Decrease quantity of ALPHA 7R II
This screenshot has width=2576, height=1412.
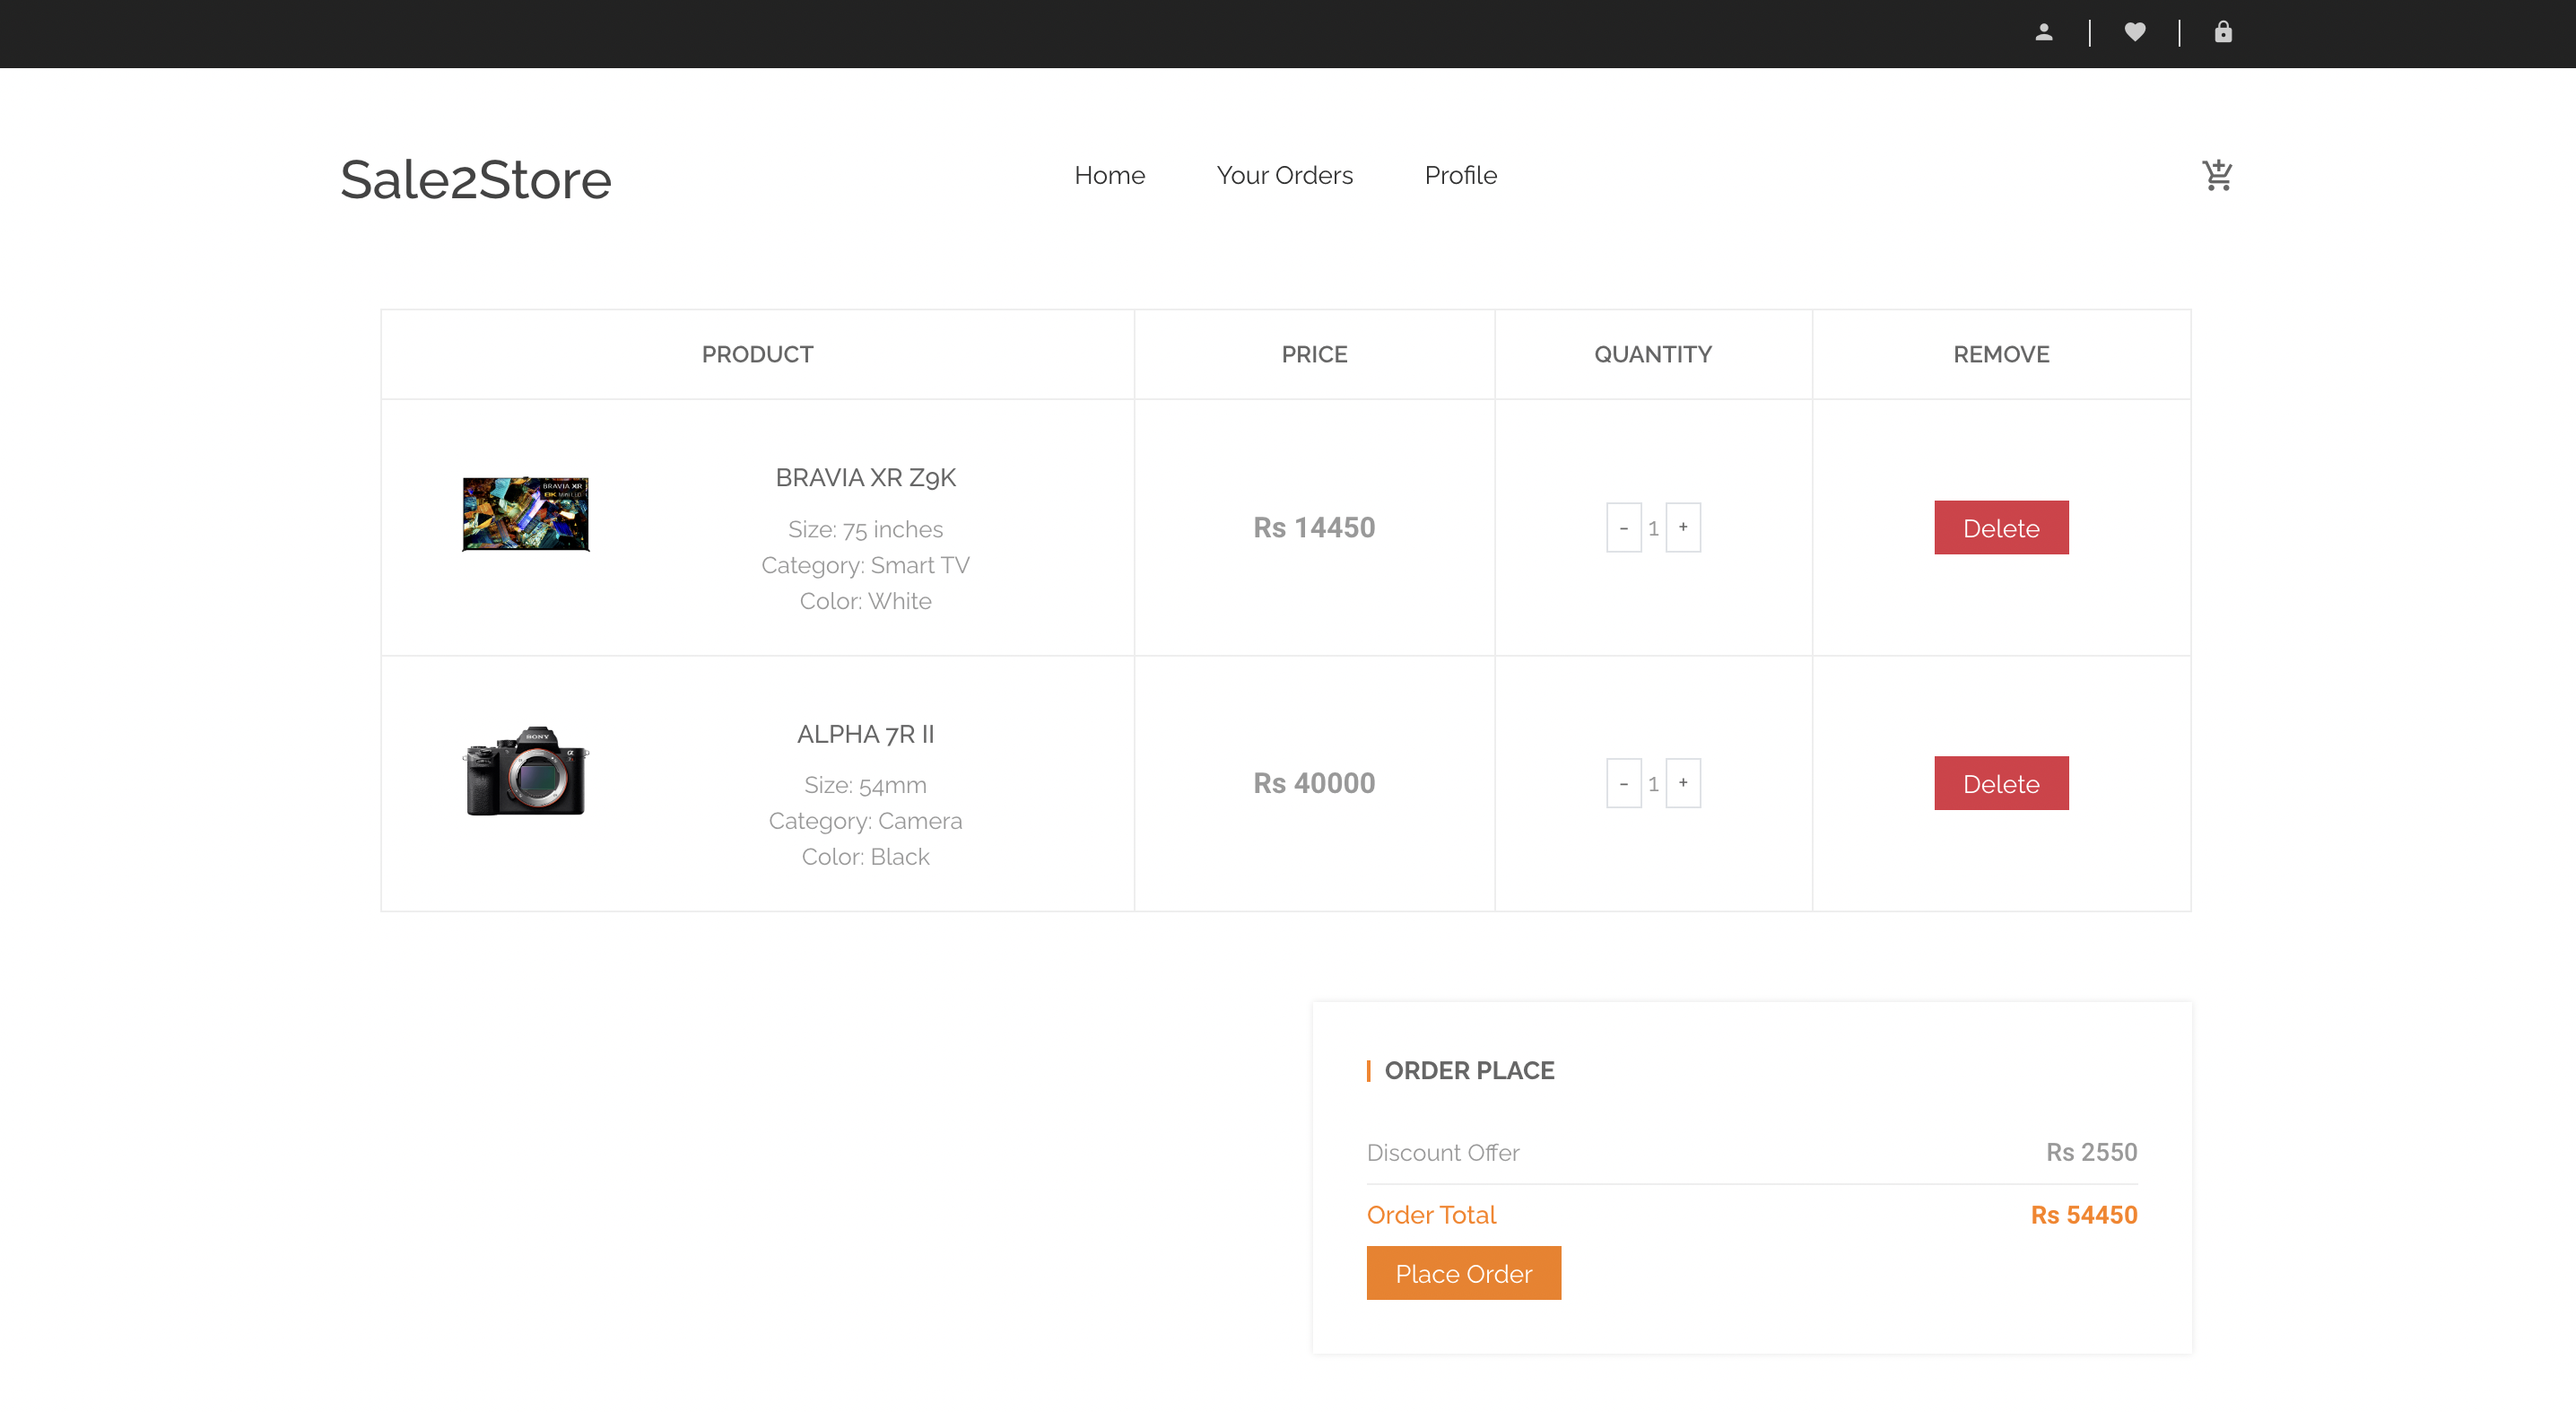[x=1624, y=783]
